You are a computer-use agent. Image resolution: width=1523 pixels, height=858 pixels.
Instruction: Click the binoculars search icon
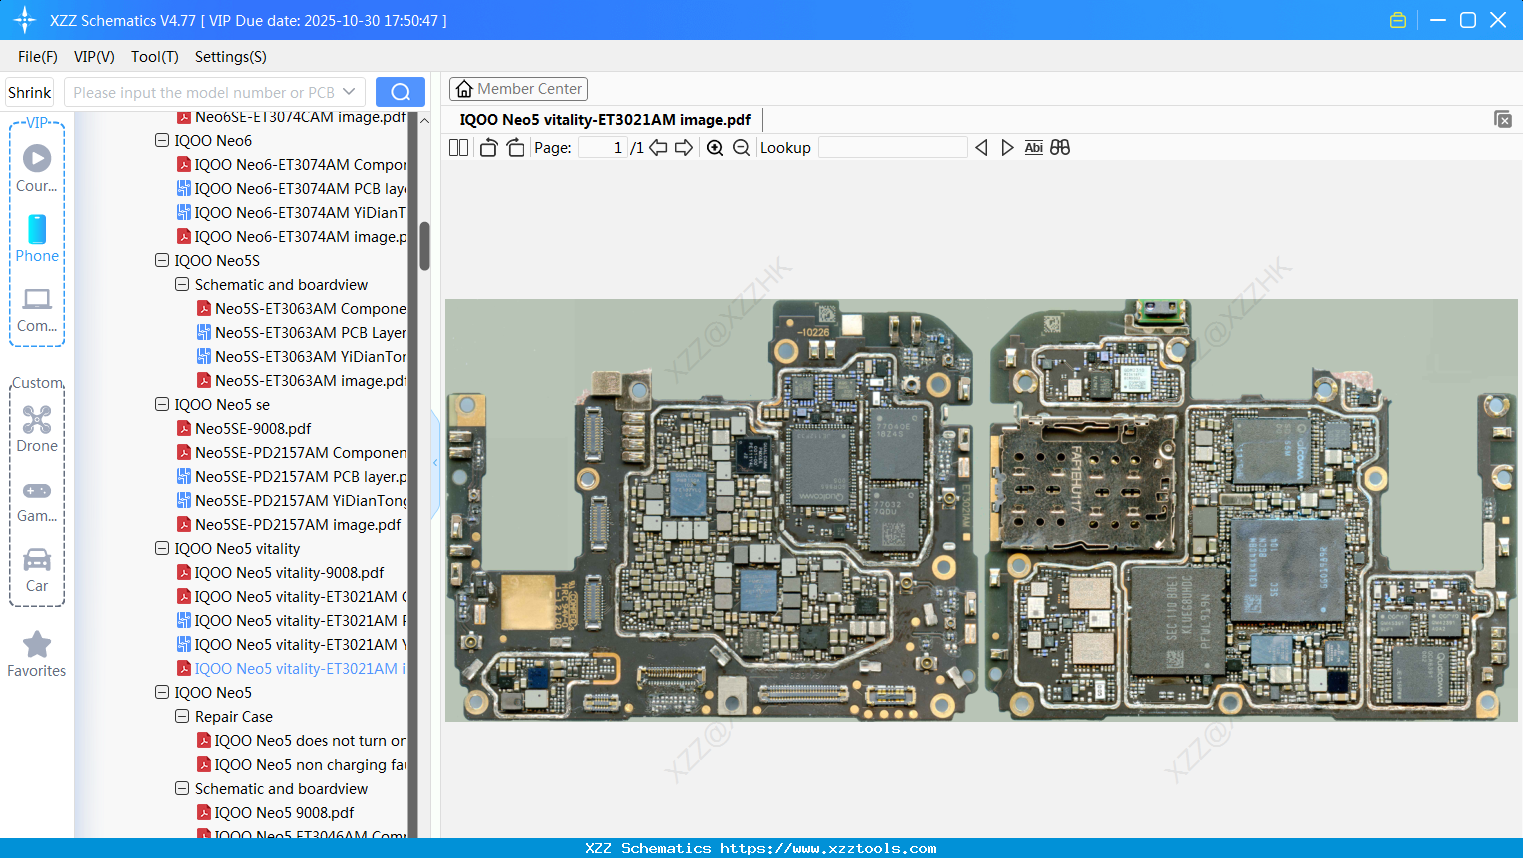[1060, 148]
